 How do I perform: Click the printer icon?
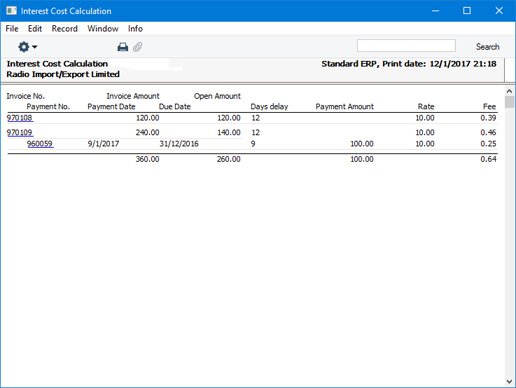(x=123, y=47)
